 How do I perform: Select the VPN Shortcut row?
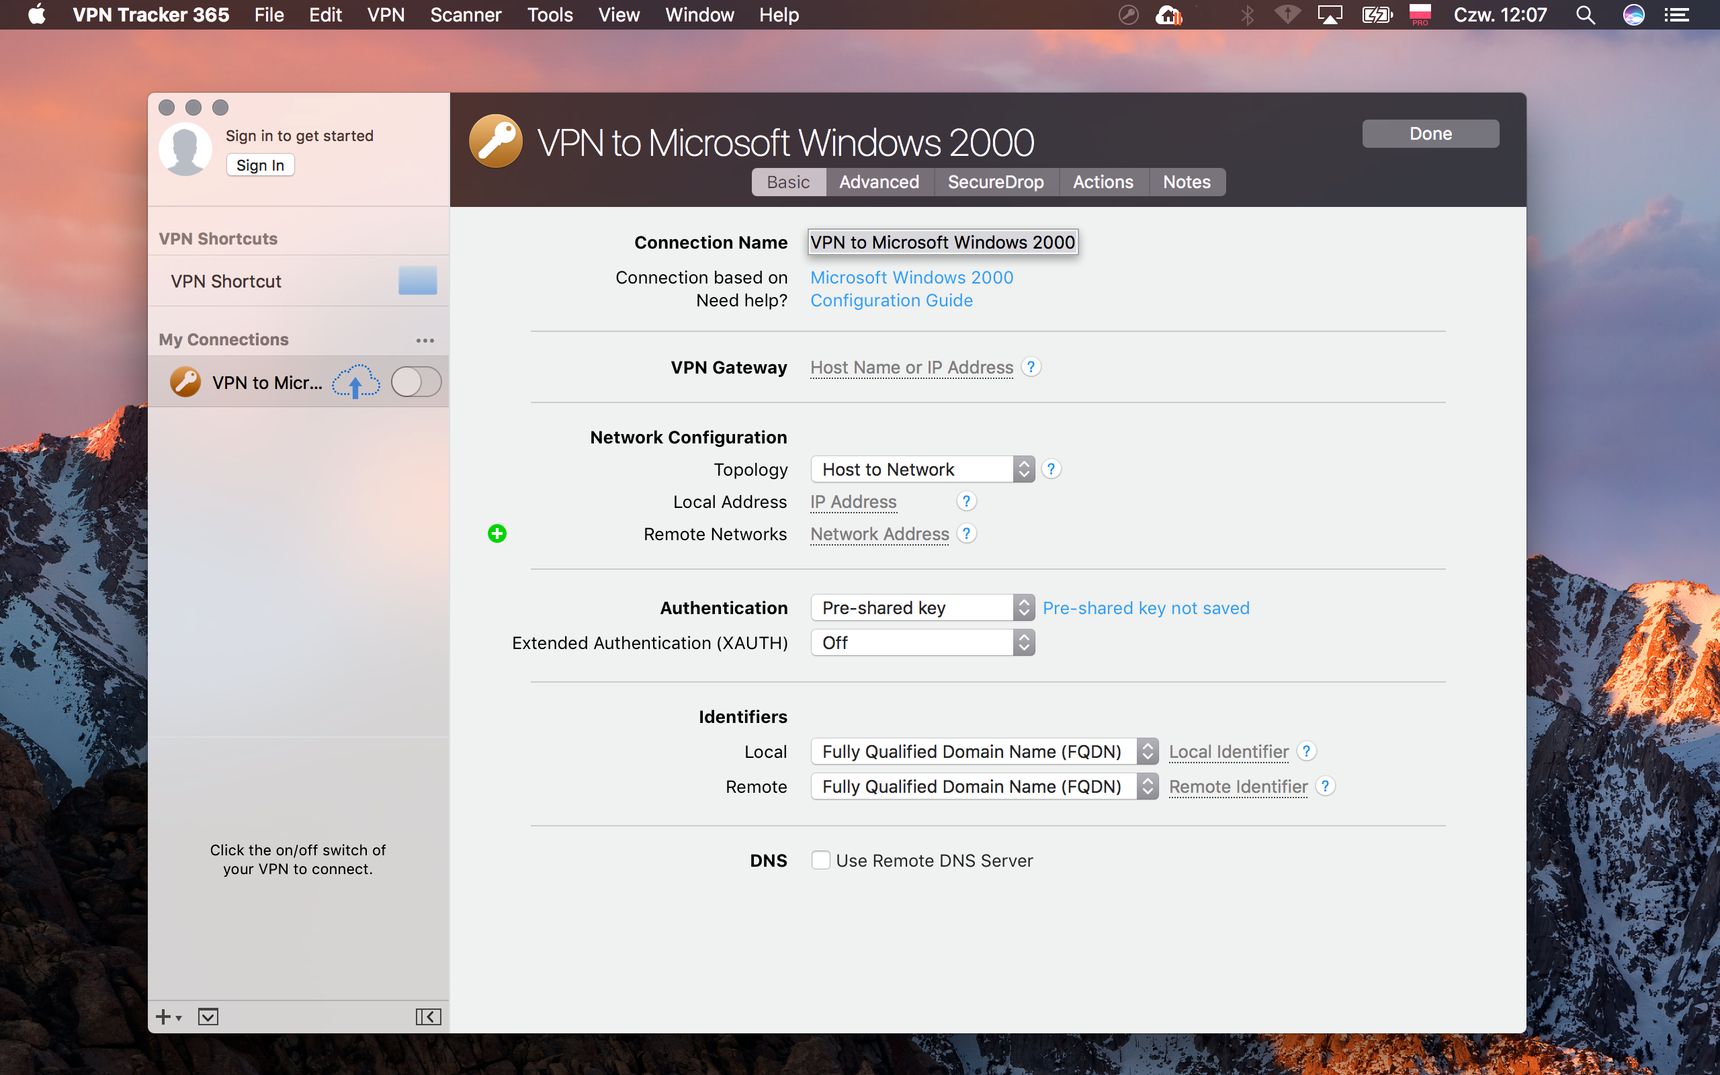coord(298,281)
